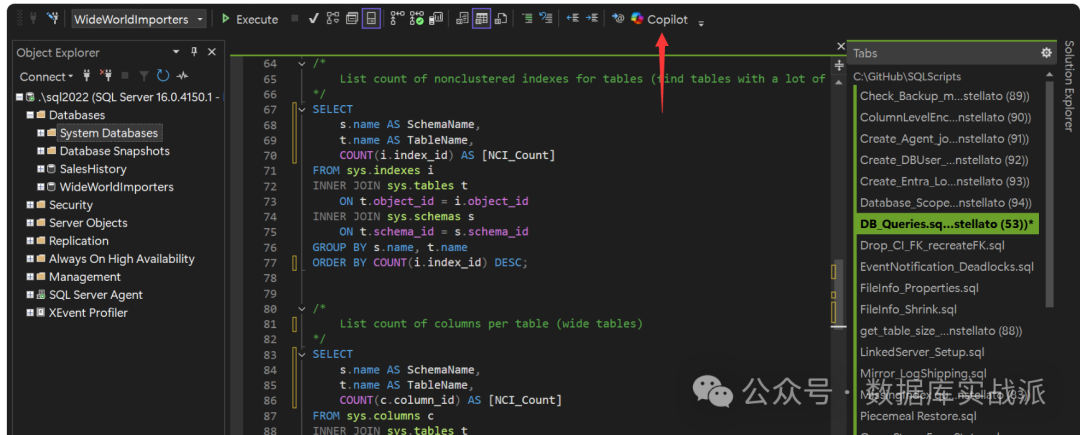Image resolution: width=1080 pixels, height=435 pixels.
Task: Click the Increase Indent icon
Action: pyautogui.click(x=591, y=19)
